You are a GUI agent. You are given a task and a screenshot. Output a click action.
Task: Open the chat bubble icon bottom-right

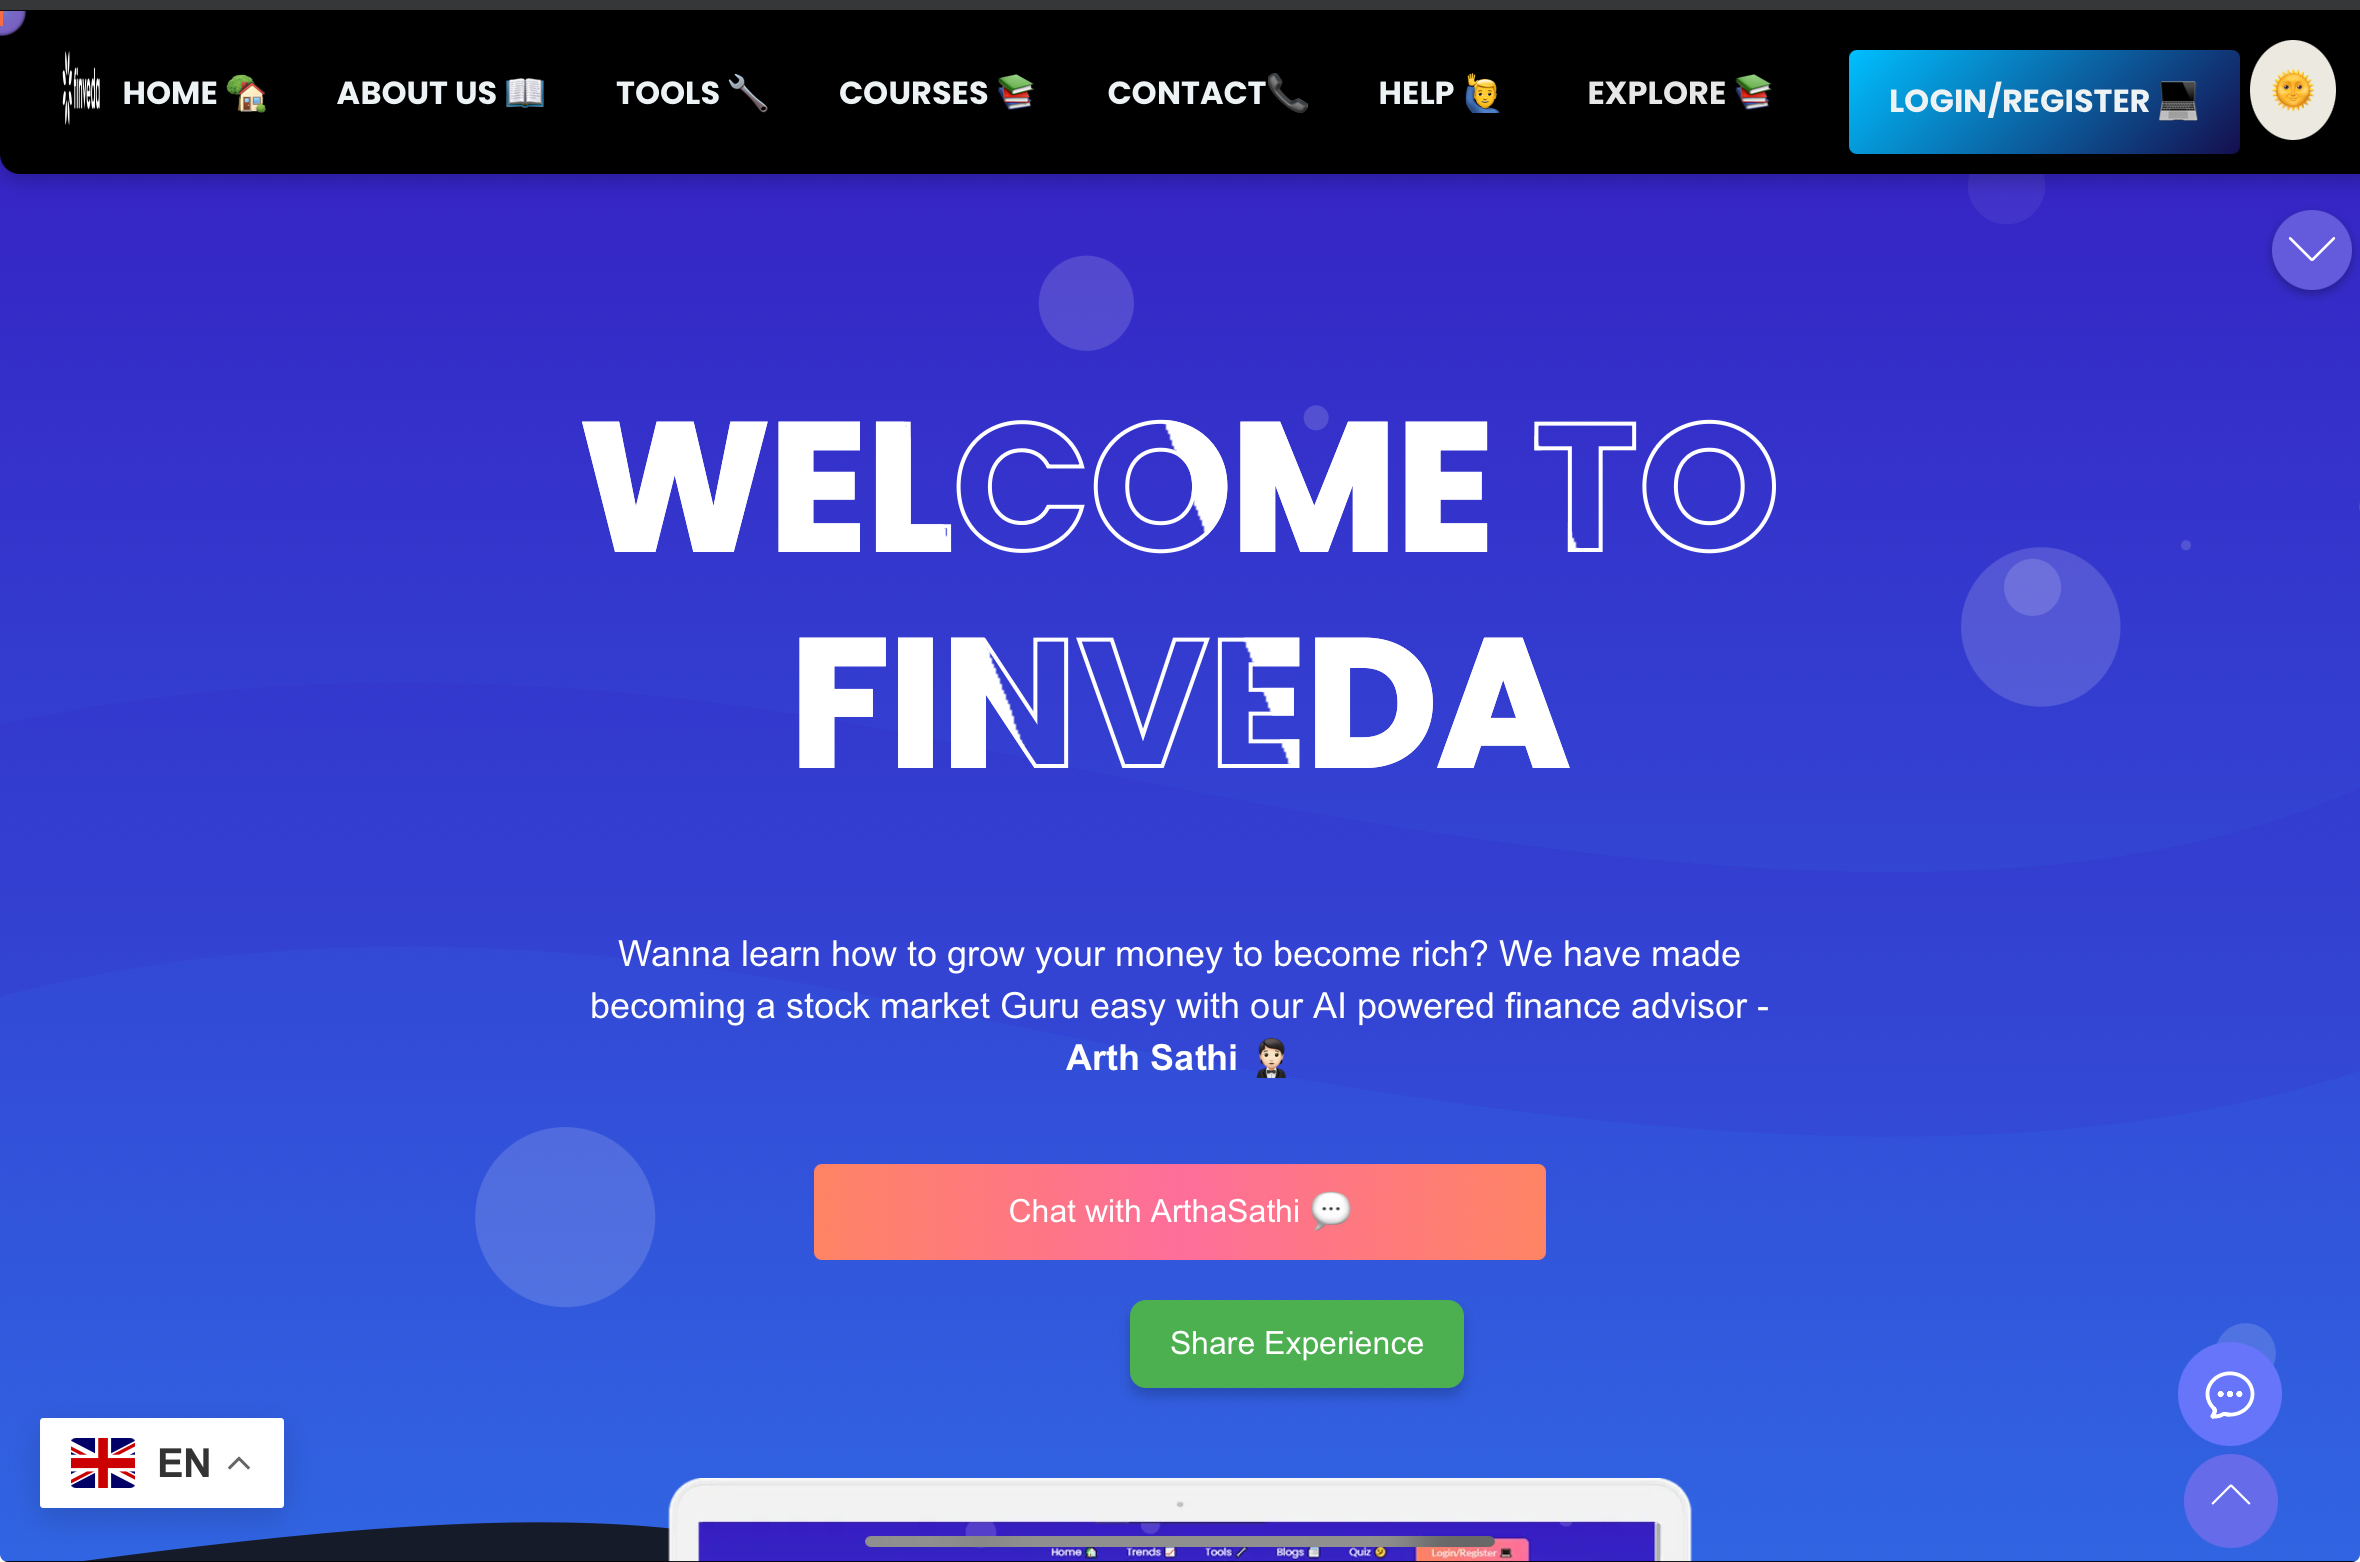[x=2235, y=1393]
